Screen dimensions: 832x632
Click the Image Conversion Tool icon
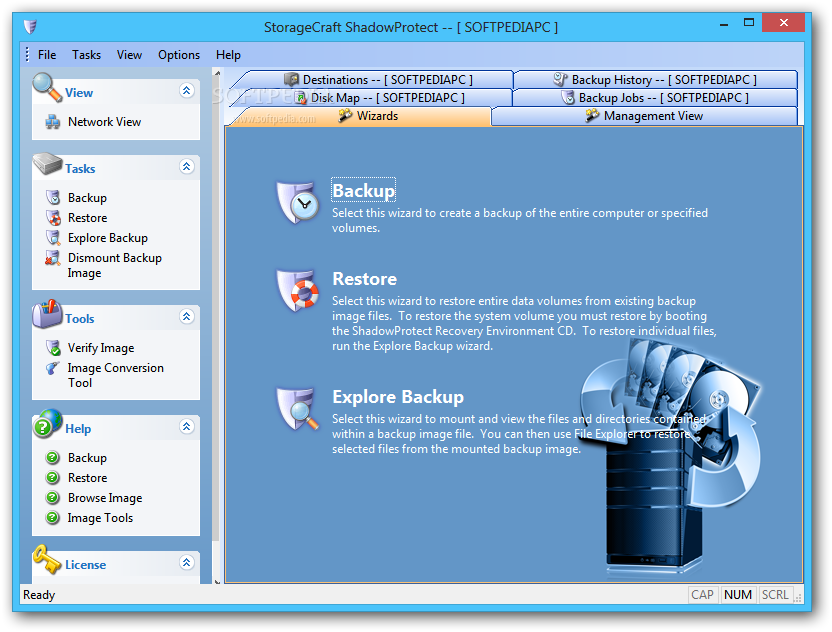(53, 368)
